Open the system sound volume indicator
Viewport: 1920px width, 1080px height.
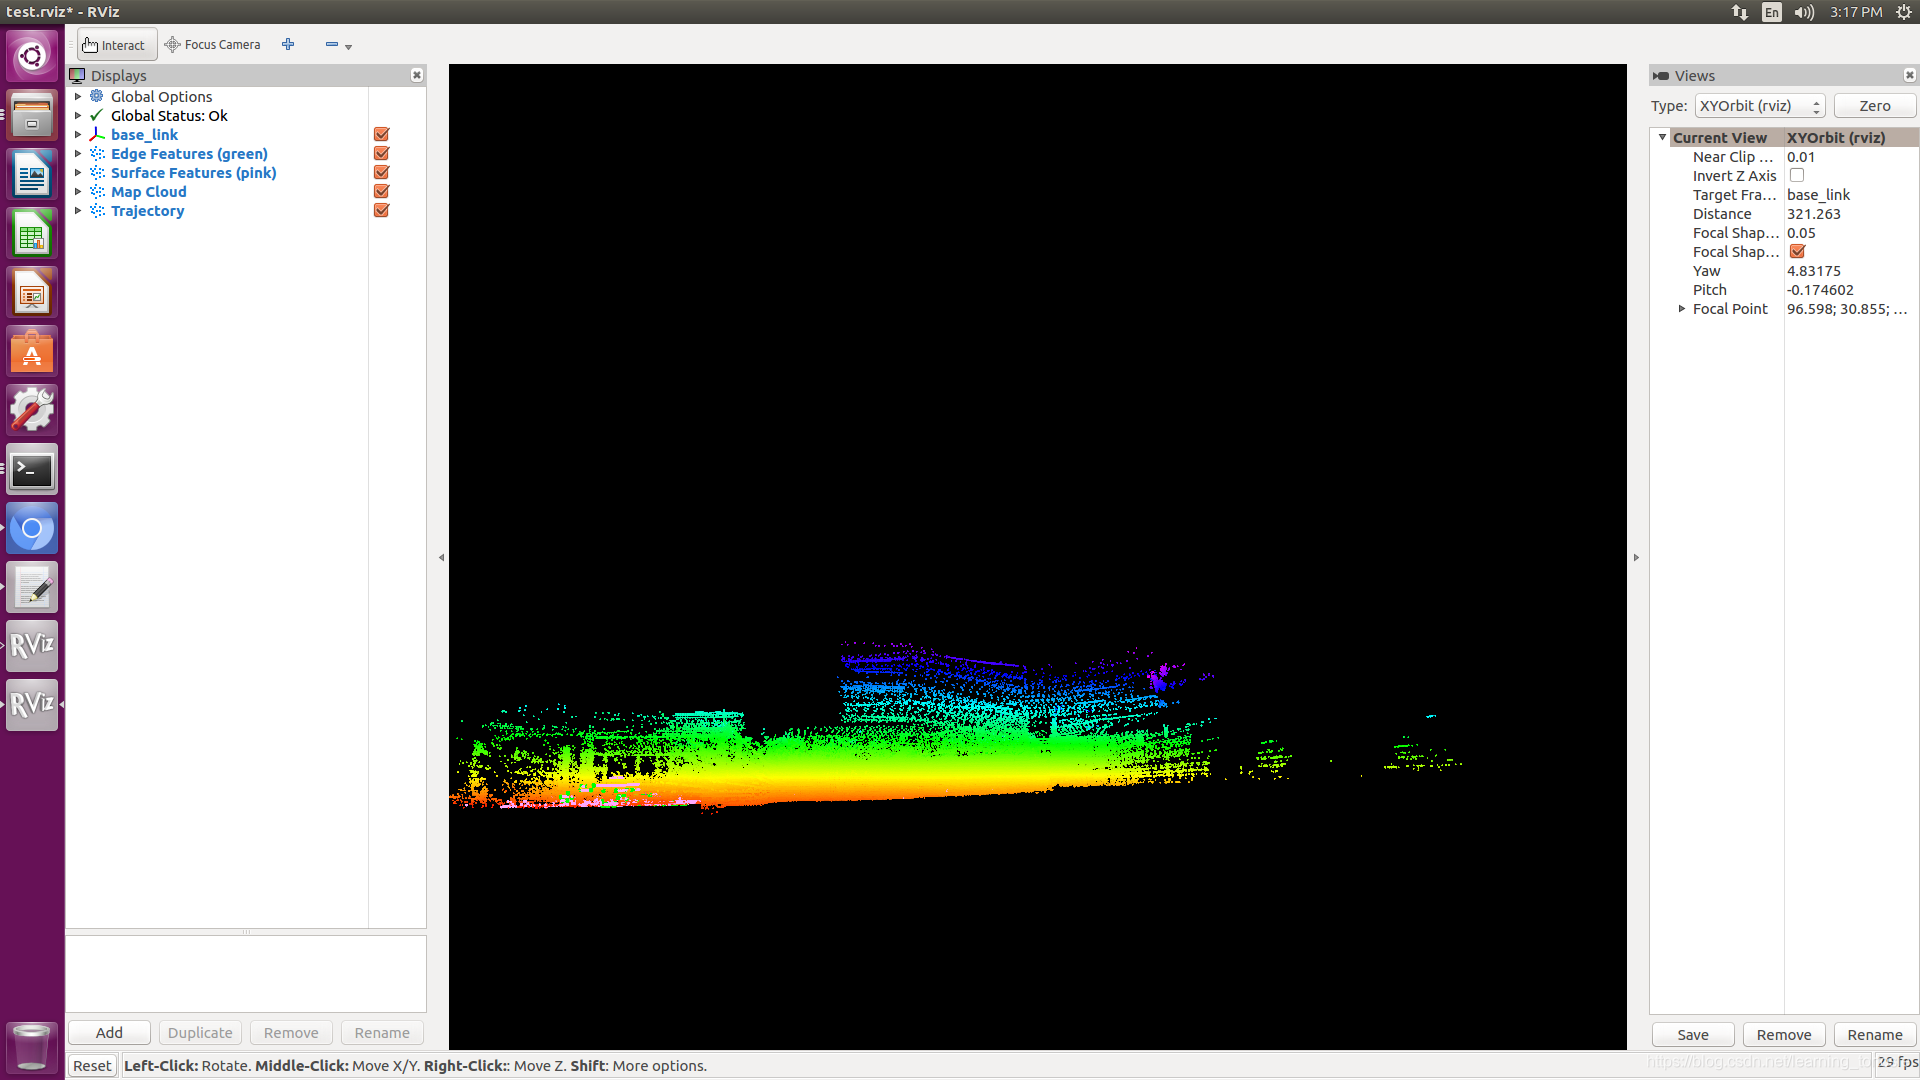pos(1804,13)
